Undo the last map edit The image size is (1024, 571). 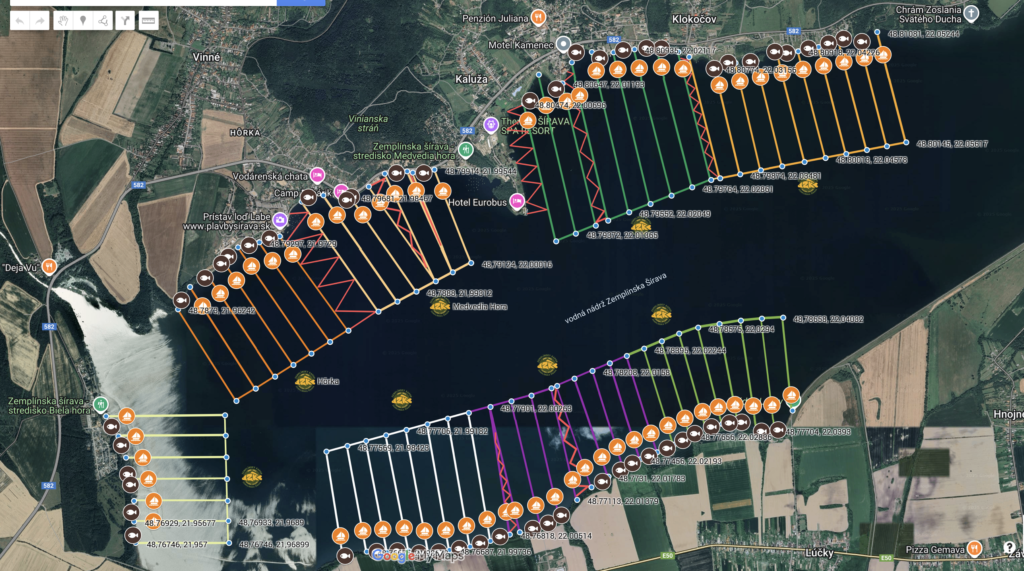(x=20, y=21)
